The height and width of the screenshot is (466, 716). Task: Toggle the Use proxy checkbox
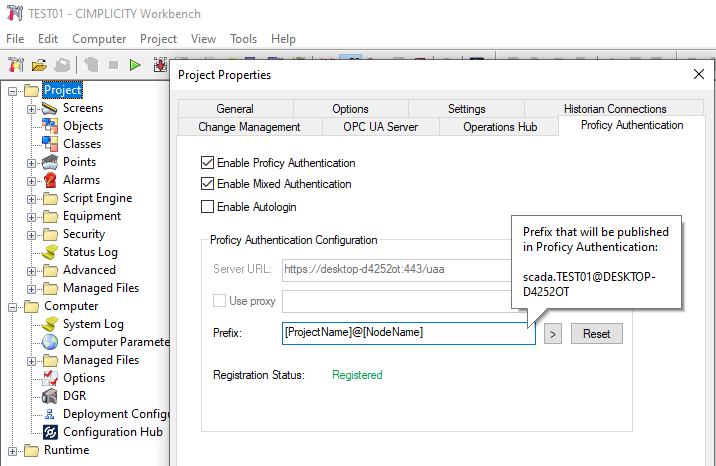pos(219,301)
